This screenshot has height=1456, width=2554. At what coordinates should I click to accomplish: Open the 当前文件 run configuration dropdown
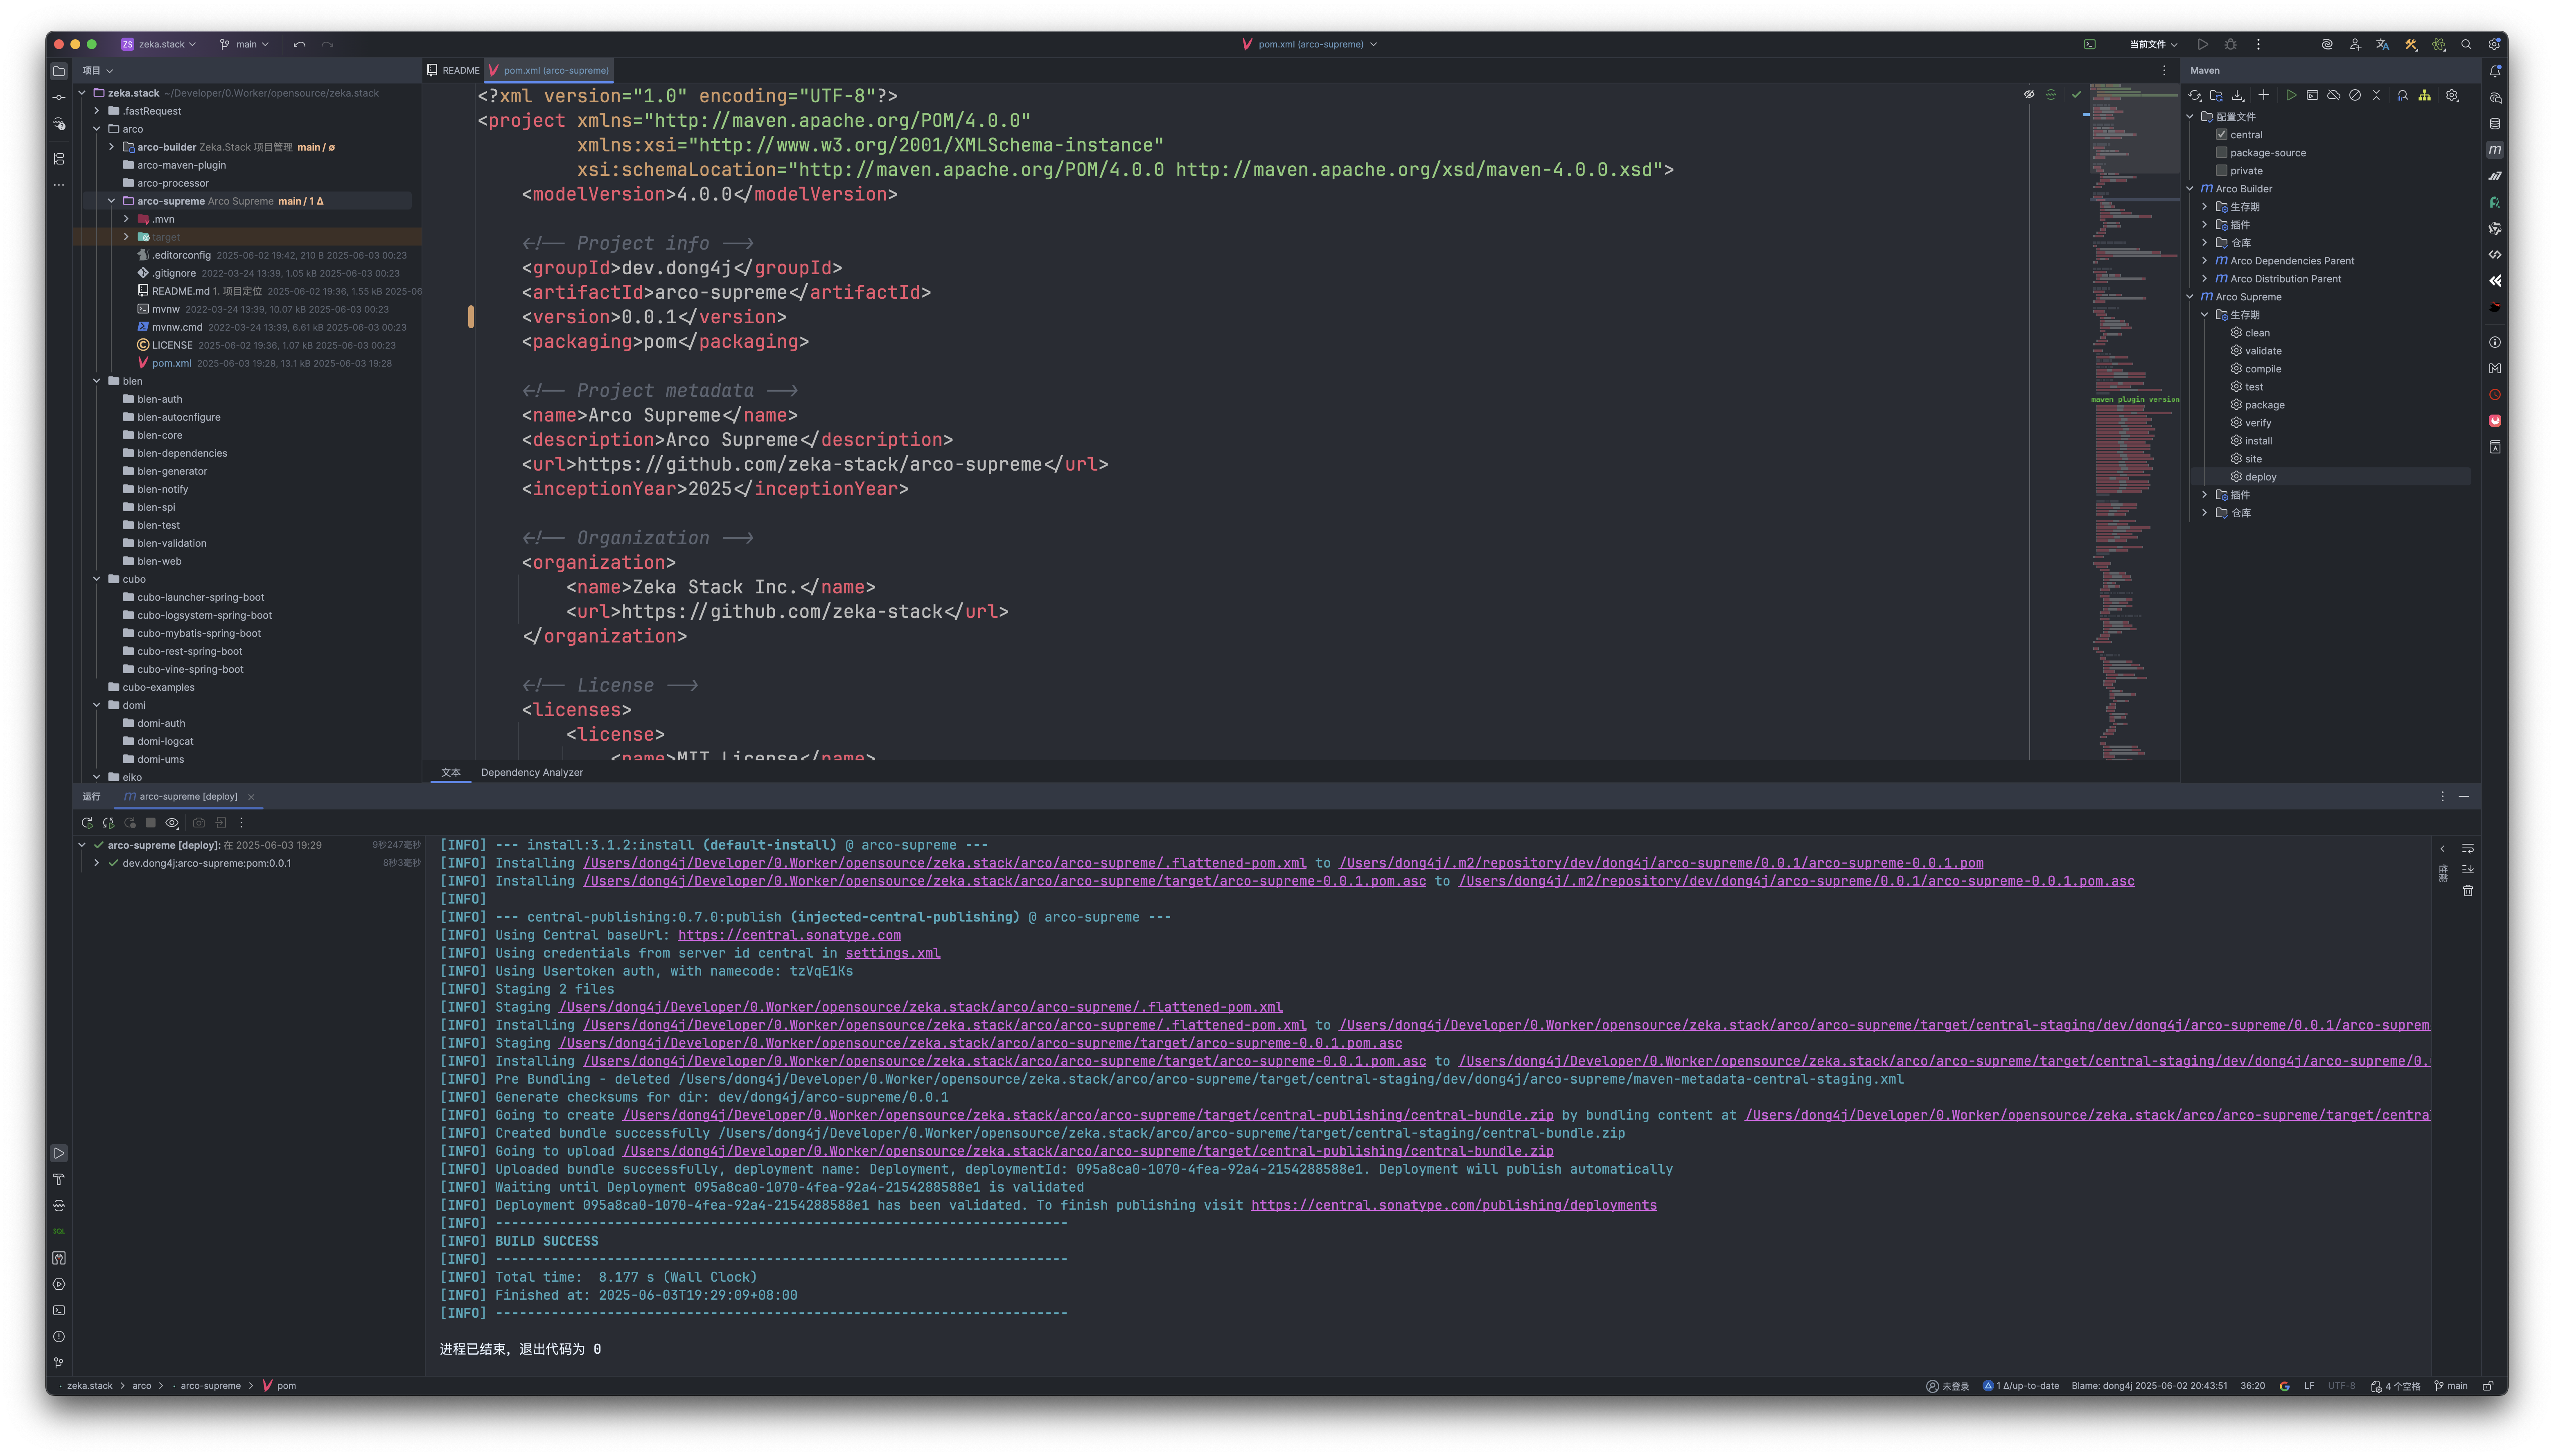2153,44
